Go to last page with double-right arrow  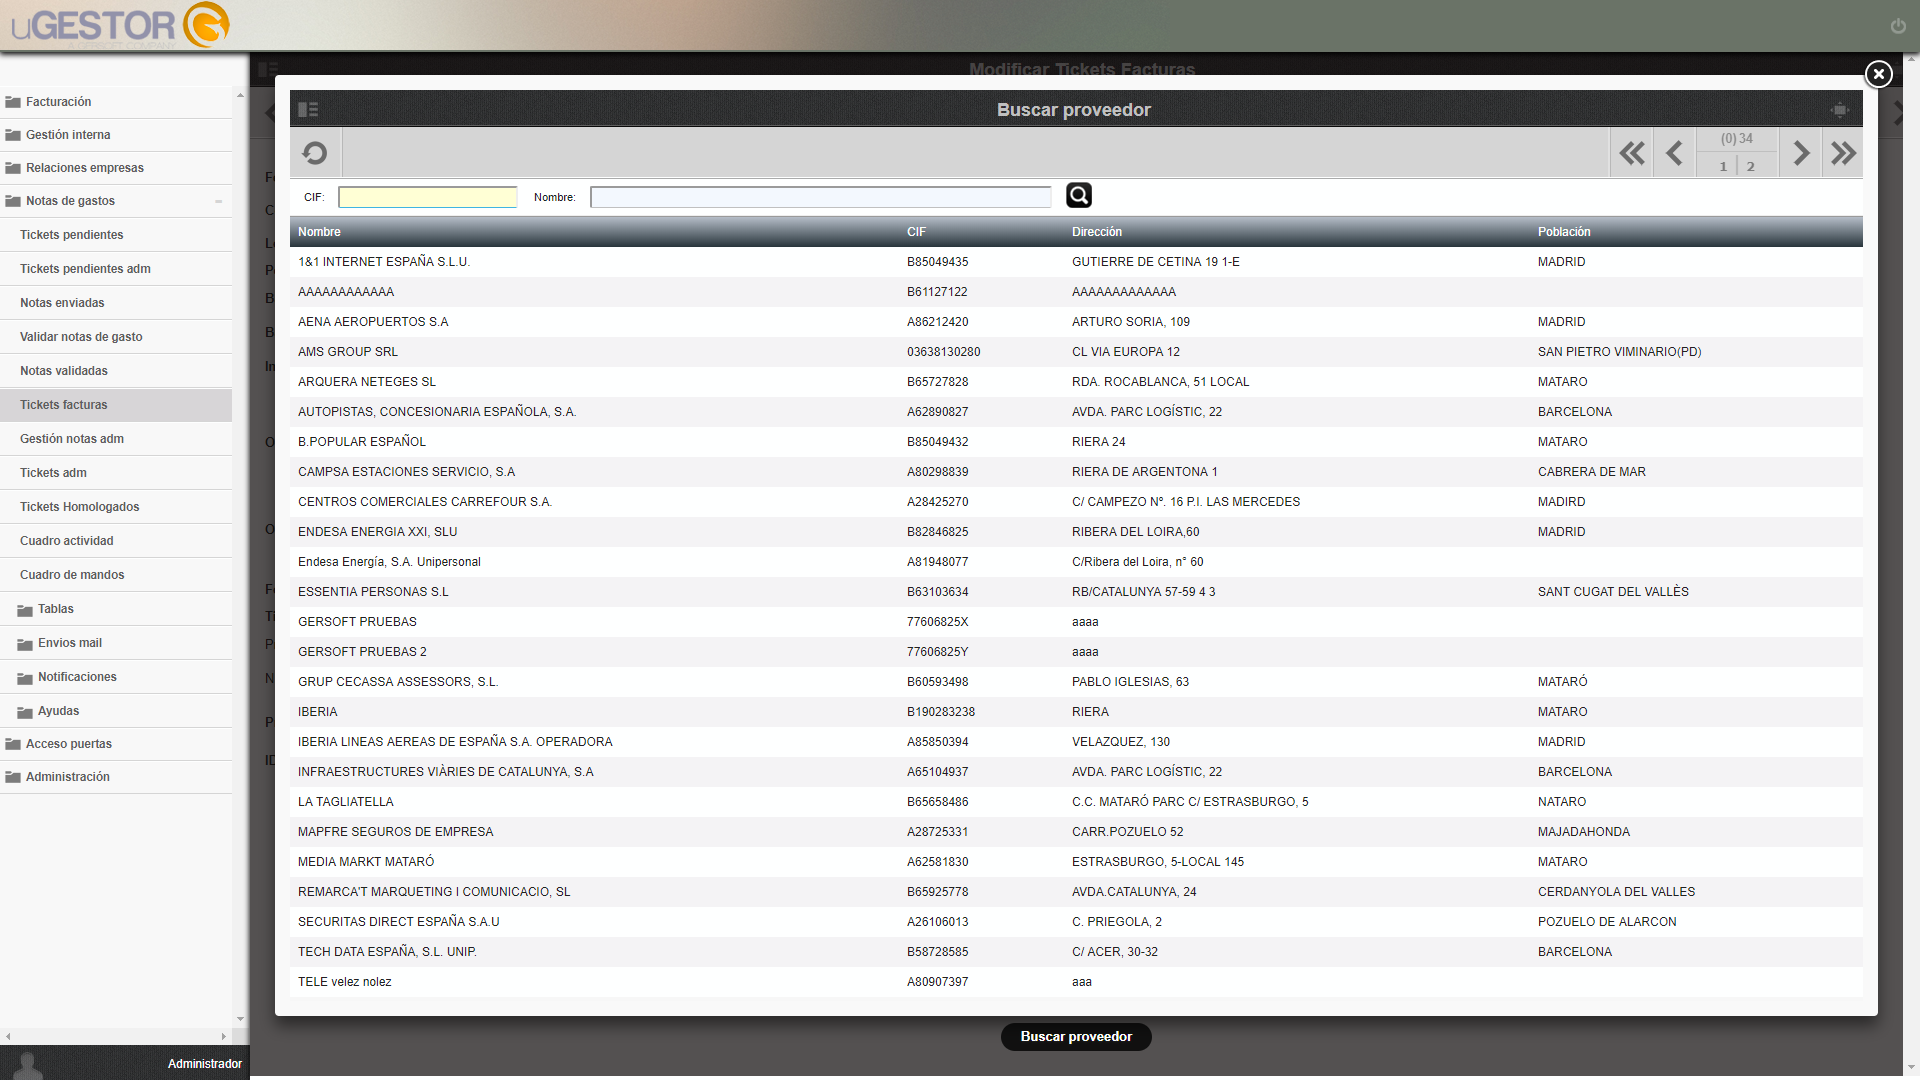click(x=1843, y=153)
